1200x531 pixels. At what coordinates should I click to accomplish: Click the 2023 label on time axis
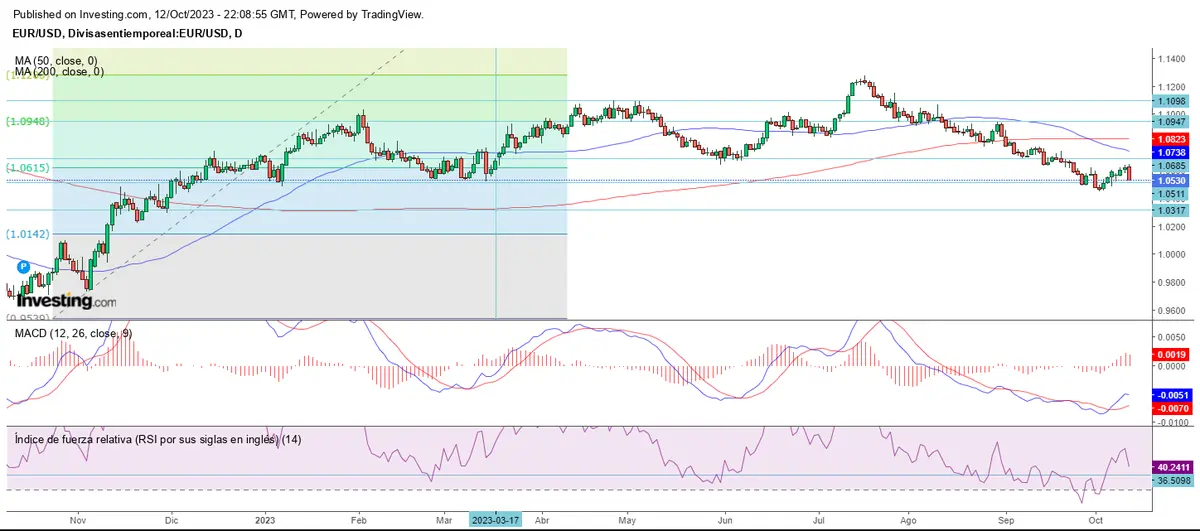coord(264,521)
